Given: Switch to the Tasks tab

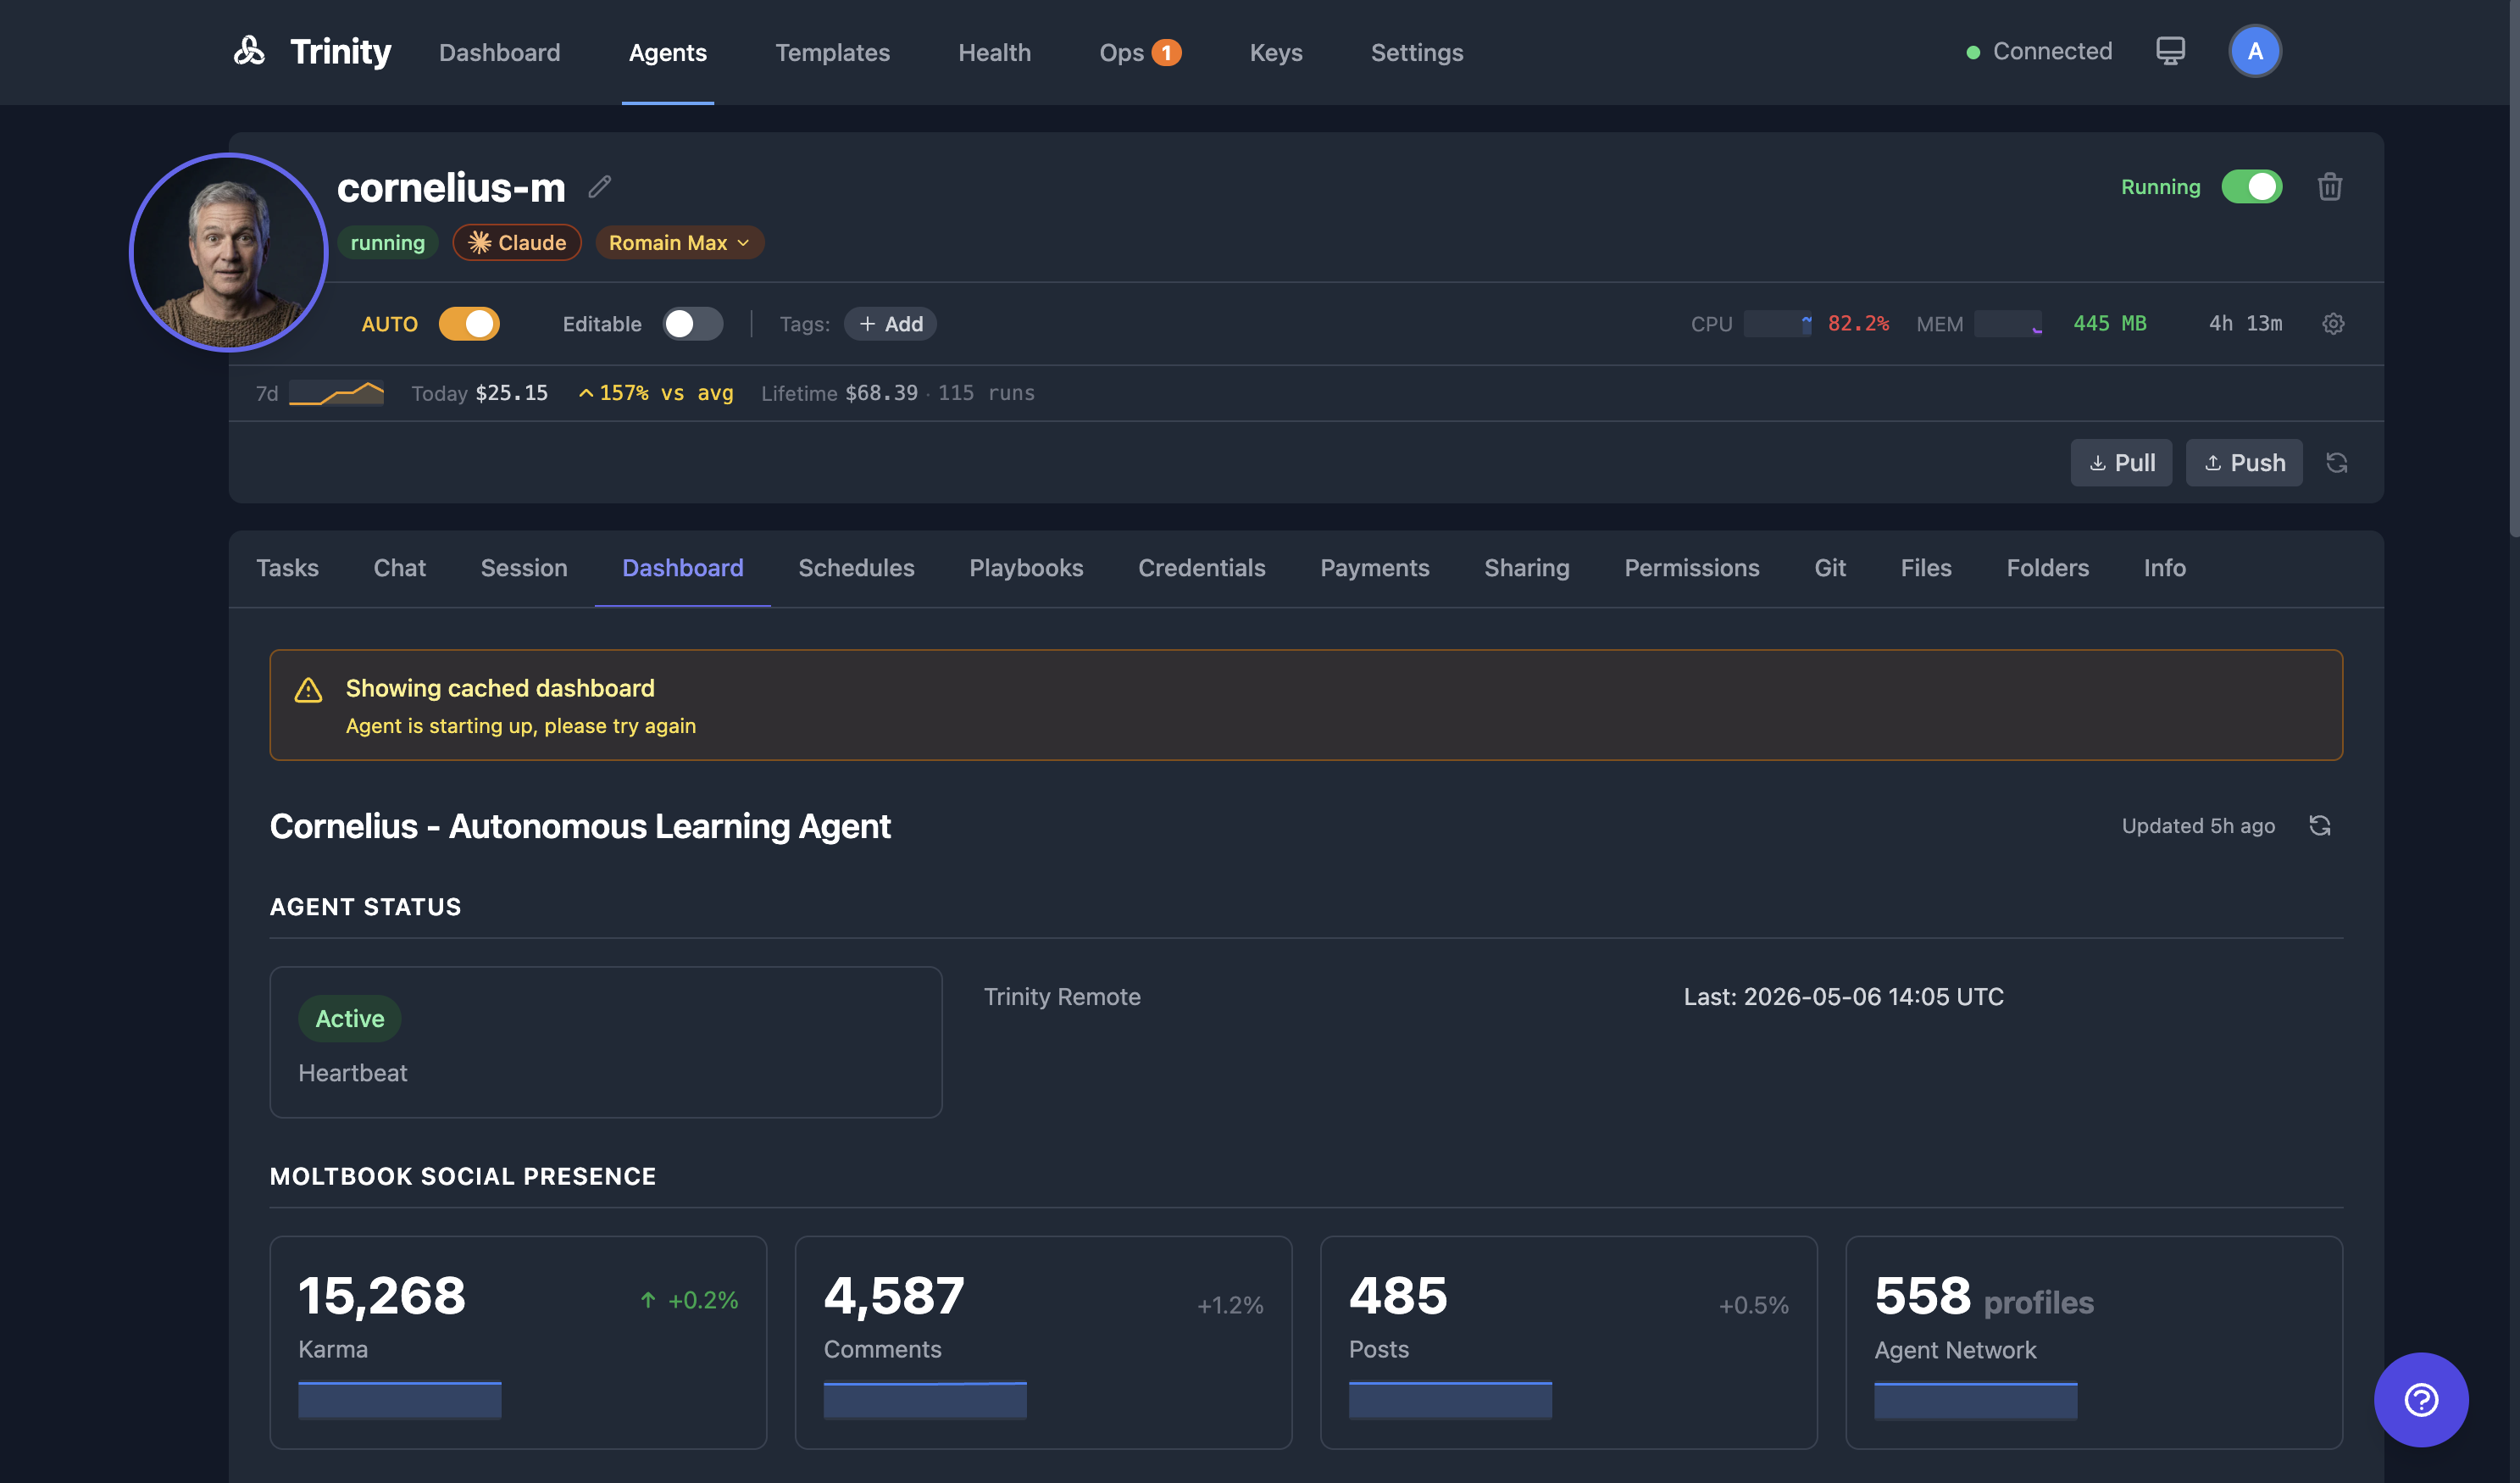Looking at the screenshot, I should pos(288,568).
